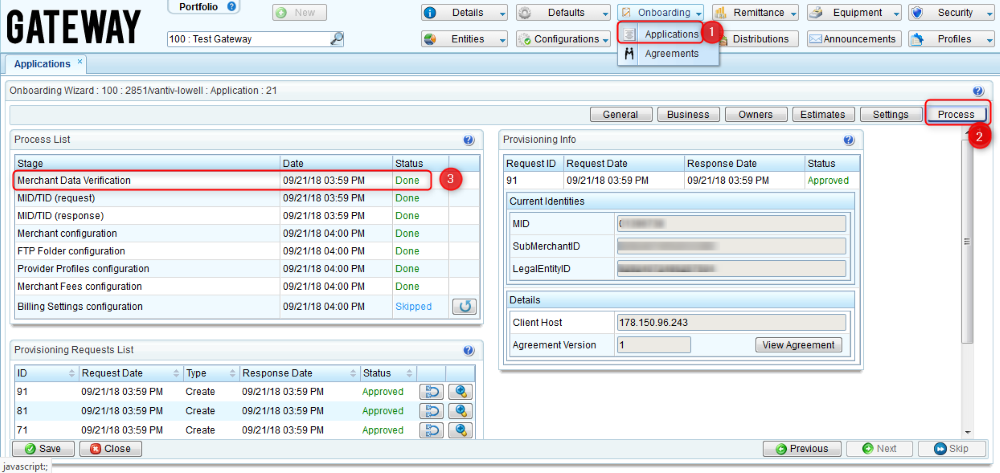
Task: Switch to the Business wizard tab
Action: click(x=688, y=114)
